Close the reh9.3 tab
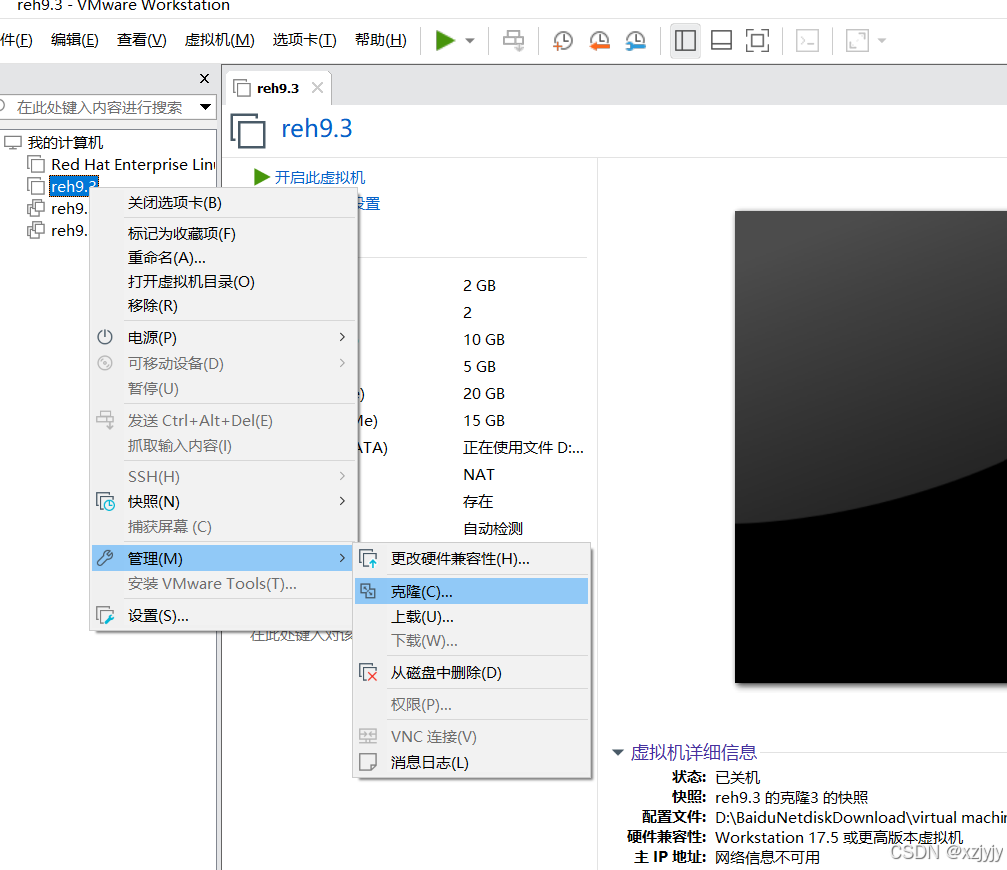This screenshot has width=1007, height=870. tap(317, 88)
